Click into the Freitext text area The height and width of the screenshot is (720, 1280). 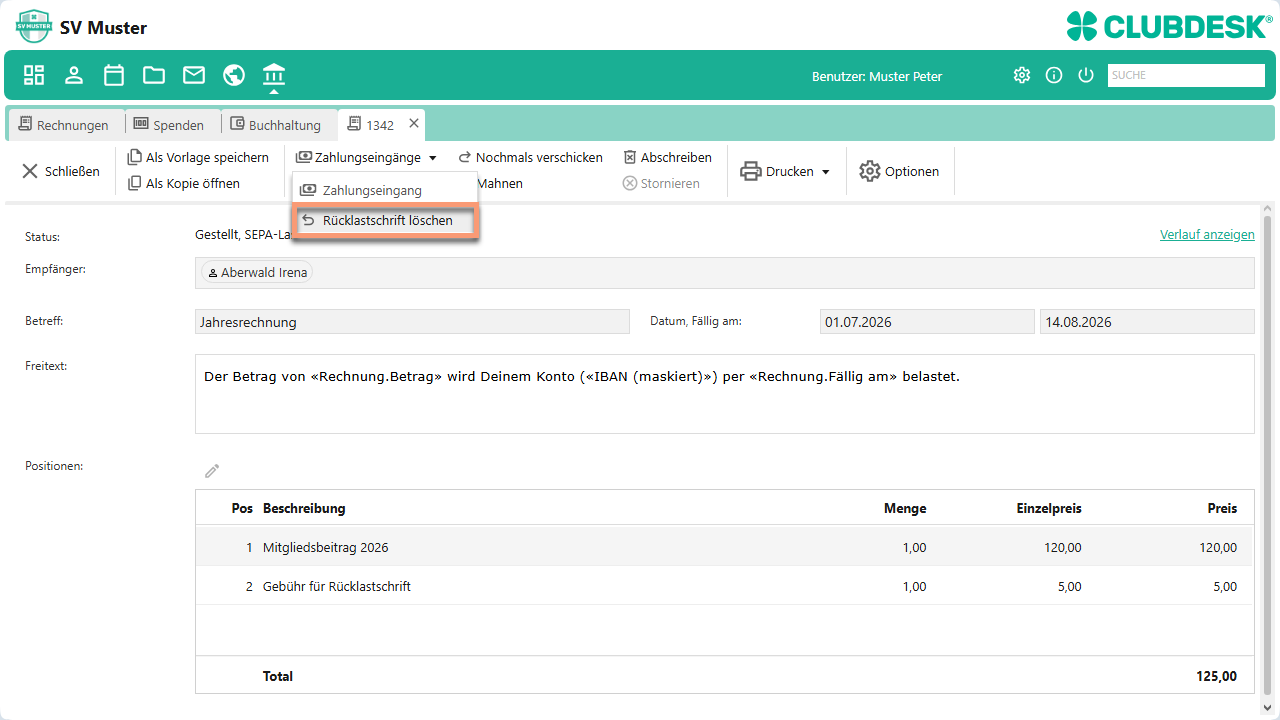725,394
